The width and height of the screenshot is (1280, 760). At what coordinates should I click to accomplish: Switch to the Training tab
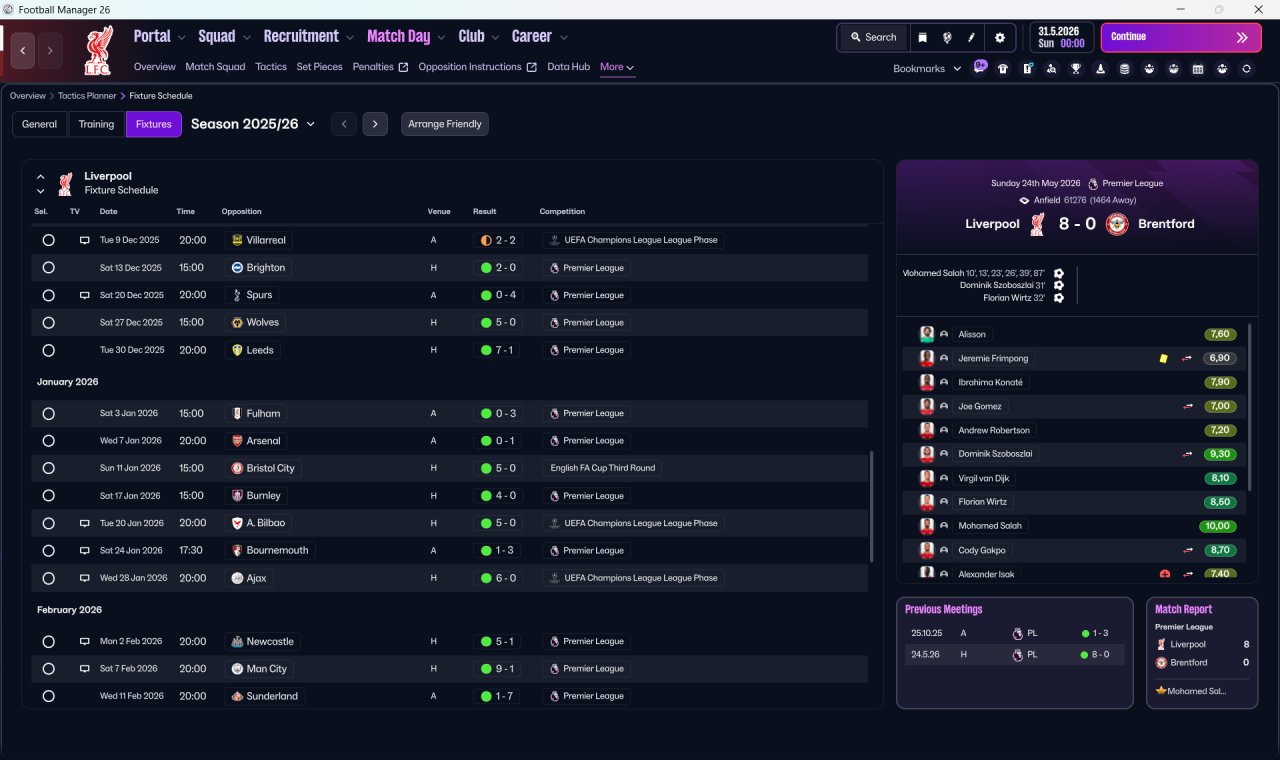pyautogui.click(x=96, y=124)
